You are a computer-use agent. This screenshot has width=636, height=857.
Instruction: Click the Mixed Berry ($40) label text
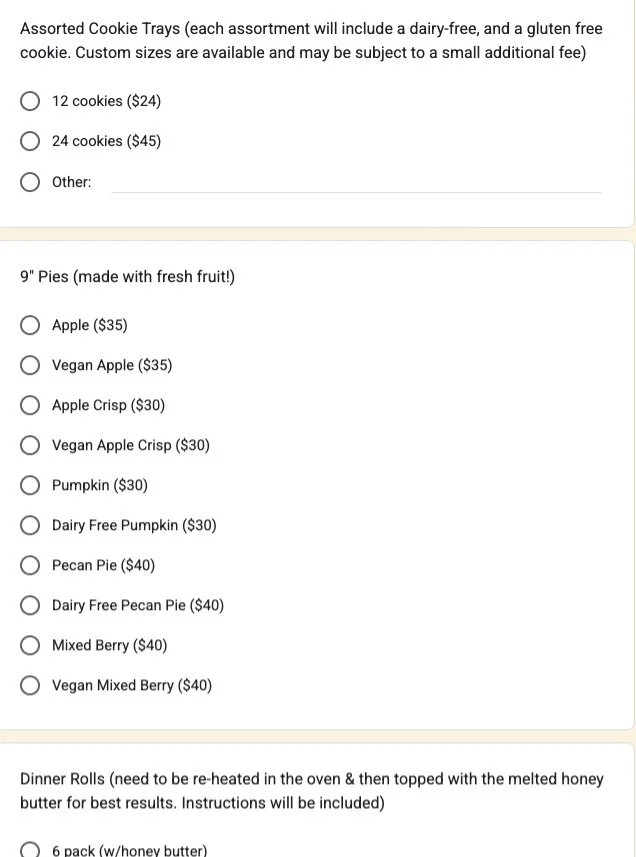coord(109,645)
